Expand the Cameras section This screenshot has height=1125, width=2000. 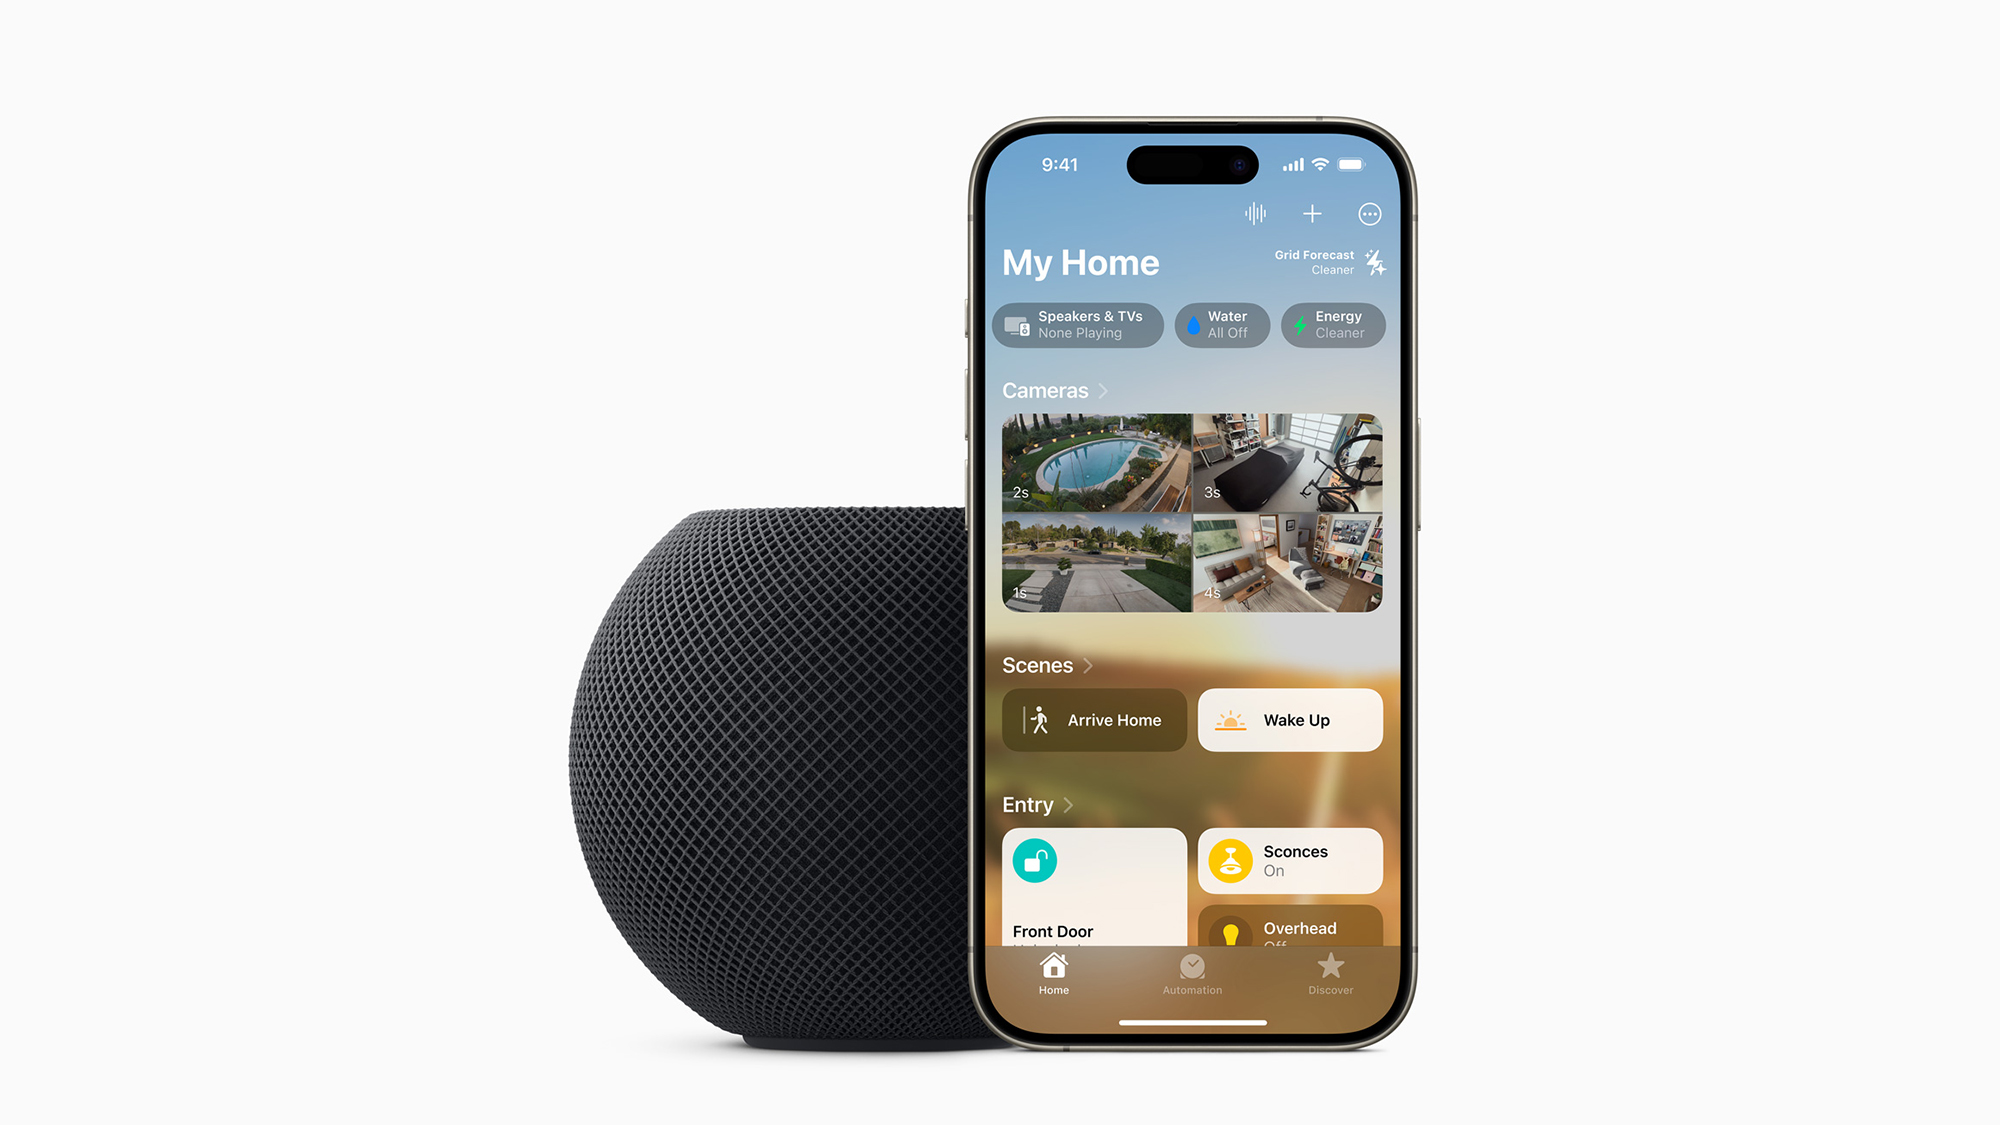1054,390
